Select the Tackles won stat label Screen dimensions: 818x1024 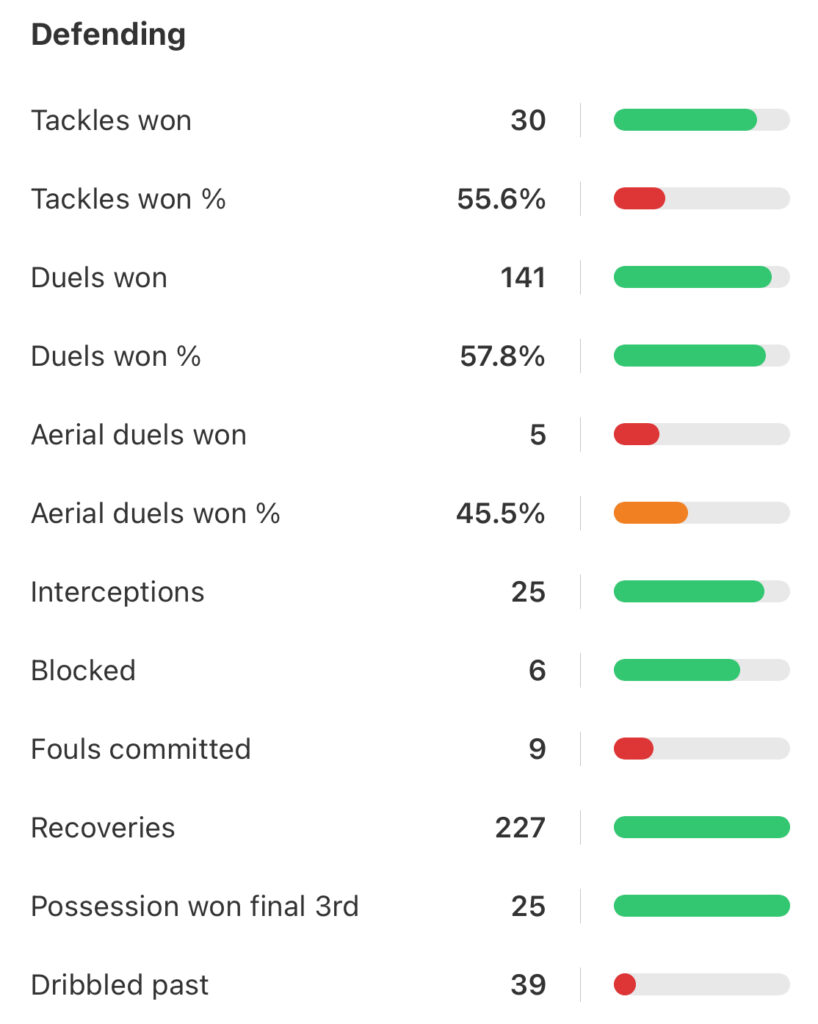tap(112, 120)
